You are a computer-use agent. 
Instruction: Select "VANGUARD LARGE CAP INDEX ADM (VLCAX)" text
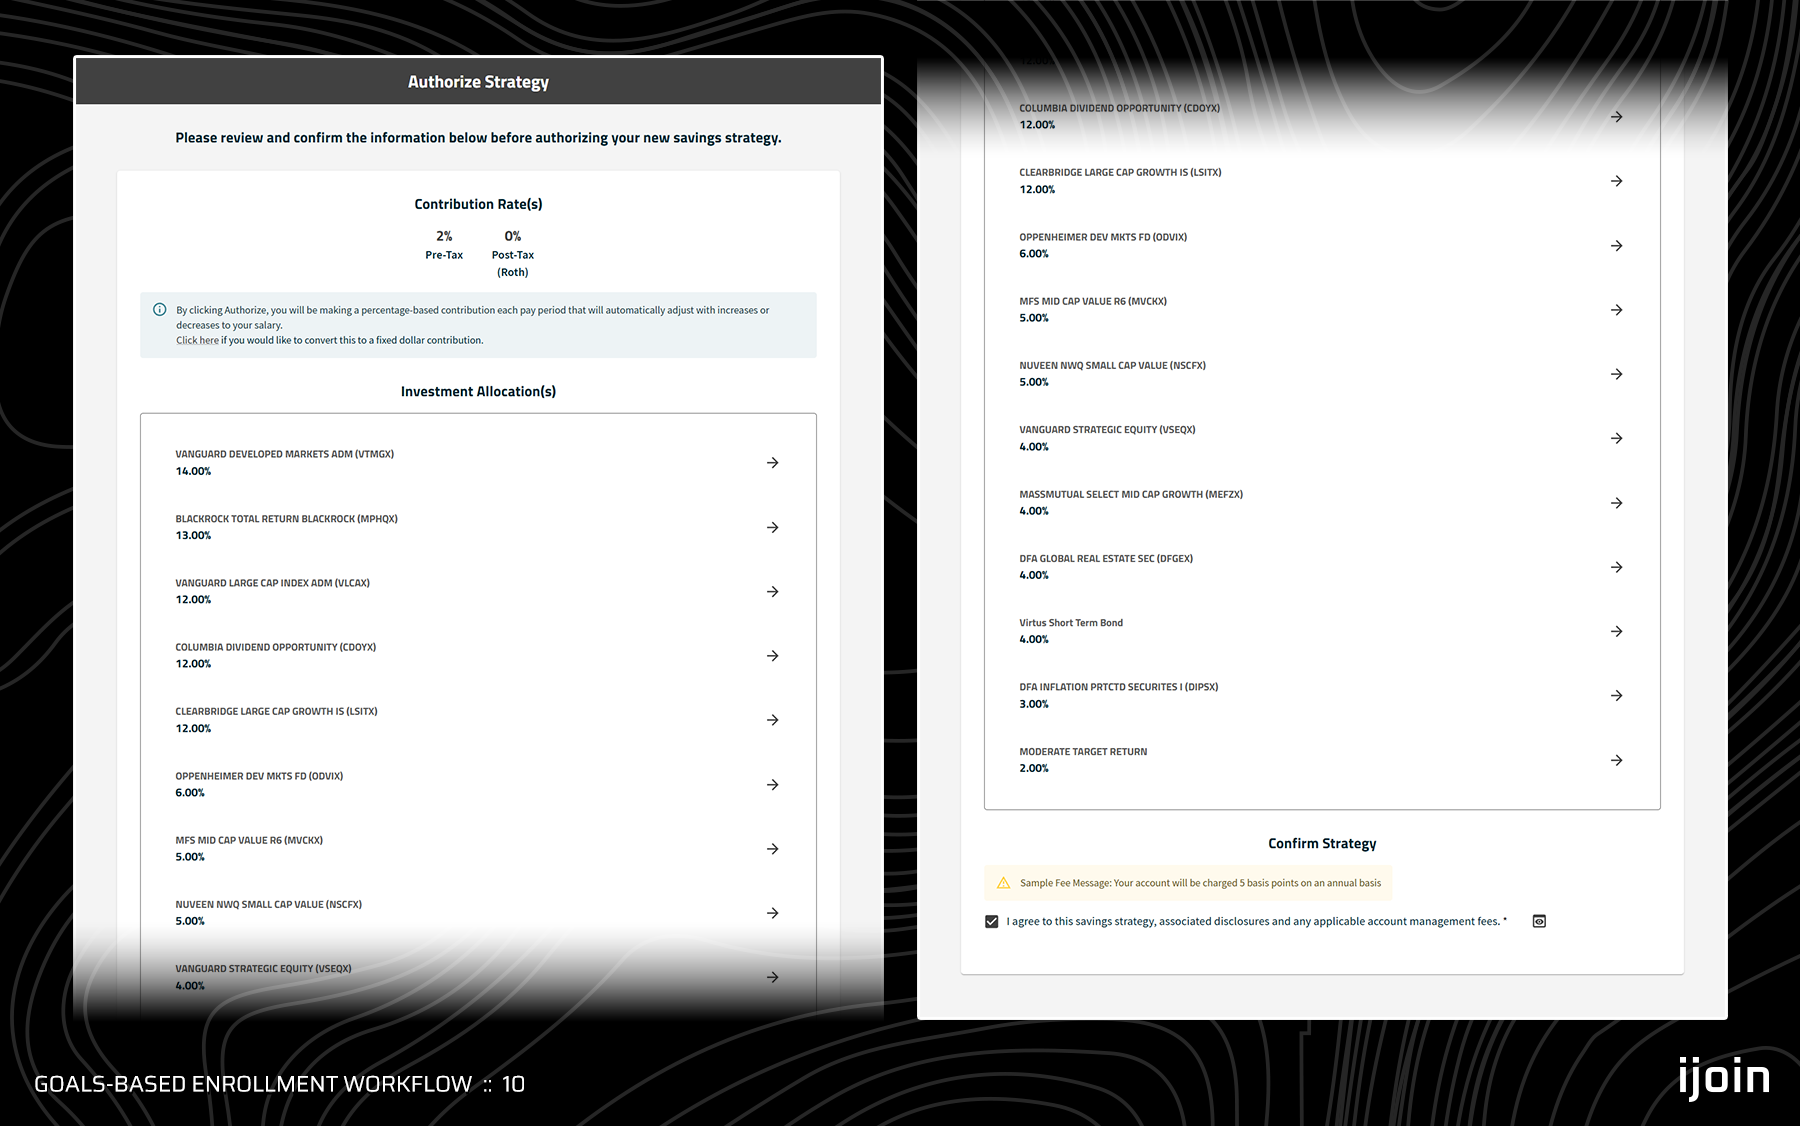(273, 583)
